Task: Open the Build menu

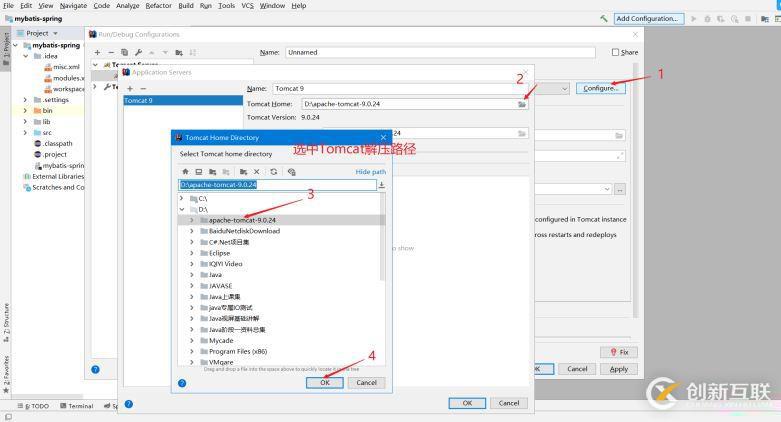Action: point(186,5)
